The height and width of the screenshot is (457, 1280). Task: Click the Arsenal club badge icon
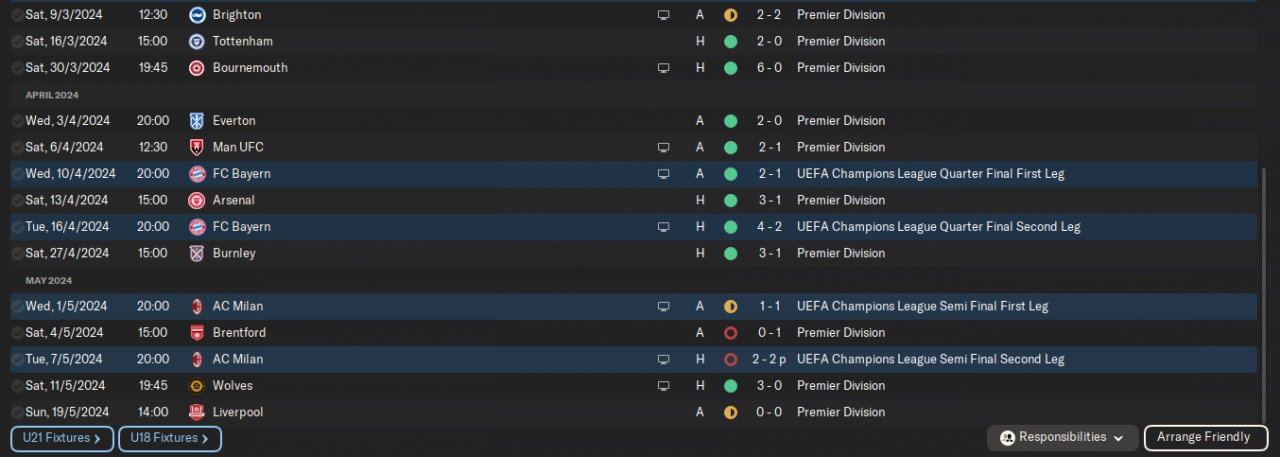click(196, 200)
